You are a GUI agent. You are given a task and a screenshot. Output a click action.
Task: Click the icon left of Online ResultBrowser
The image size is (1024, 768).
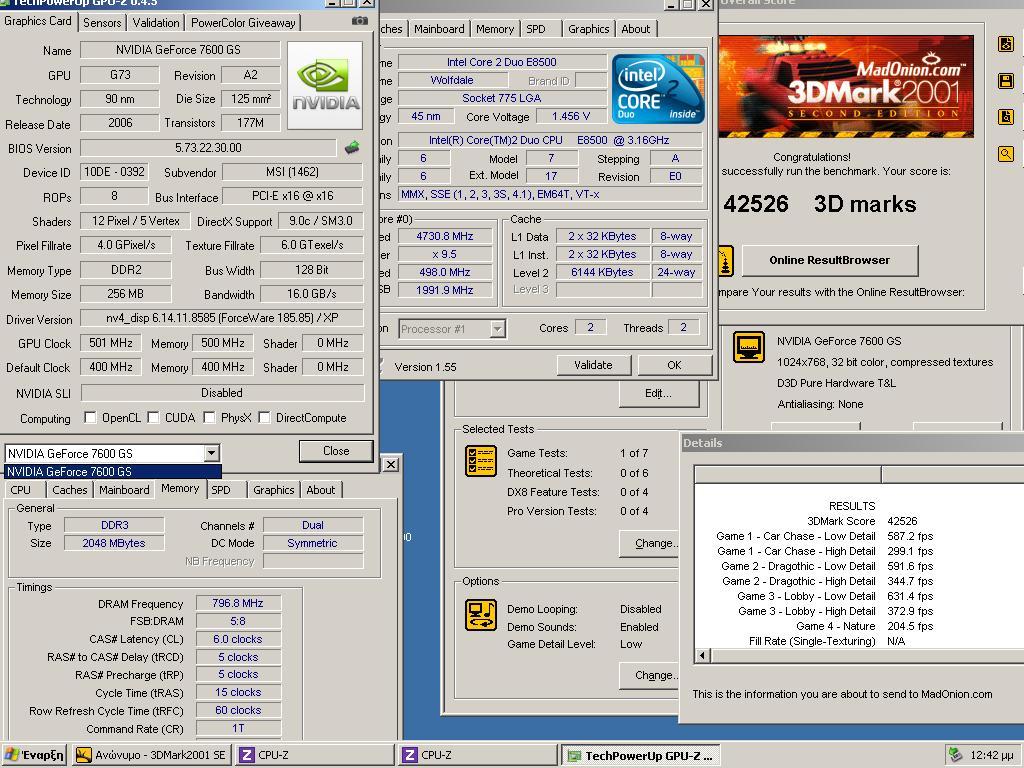726,261
